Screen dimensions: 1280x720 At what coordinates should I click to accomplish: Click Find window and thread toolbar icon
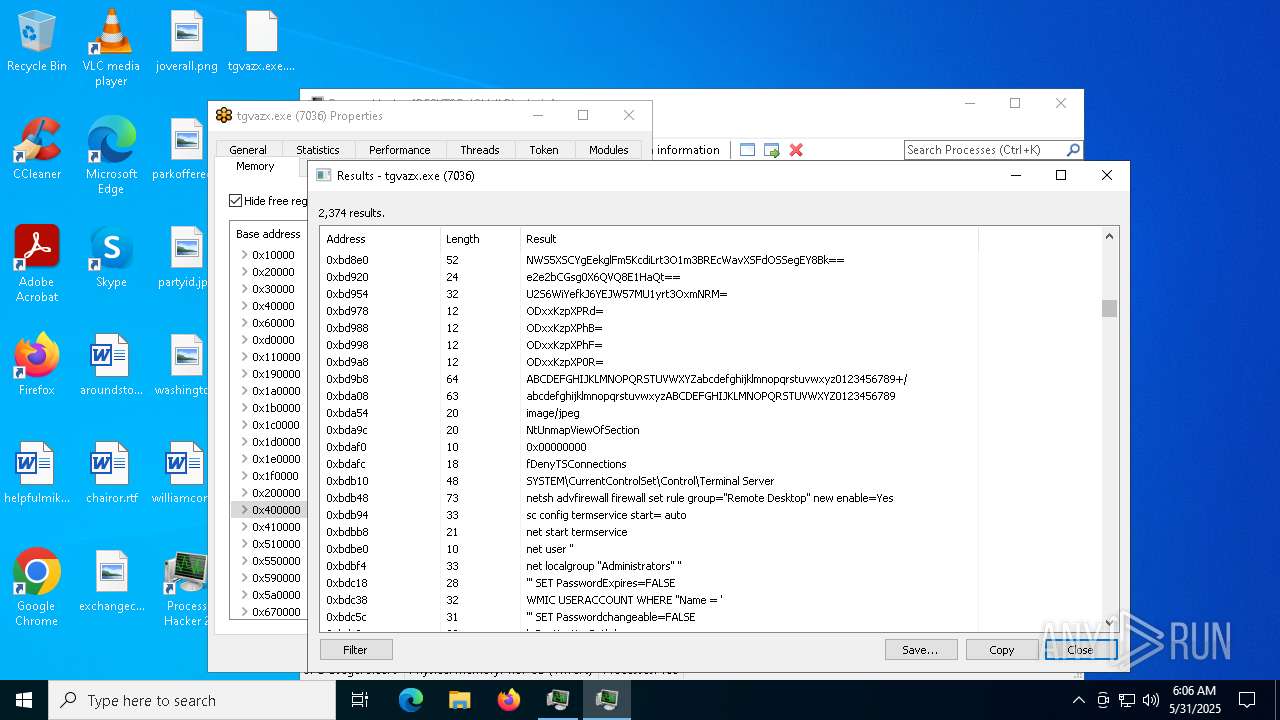(x=772, y=150)
